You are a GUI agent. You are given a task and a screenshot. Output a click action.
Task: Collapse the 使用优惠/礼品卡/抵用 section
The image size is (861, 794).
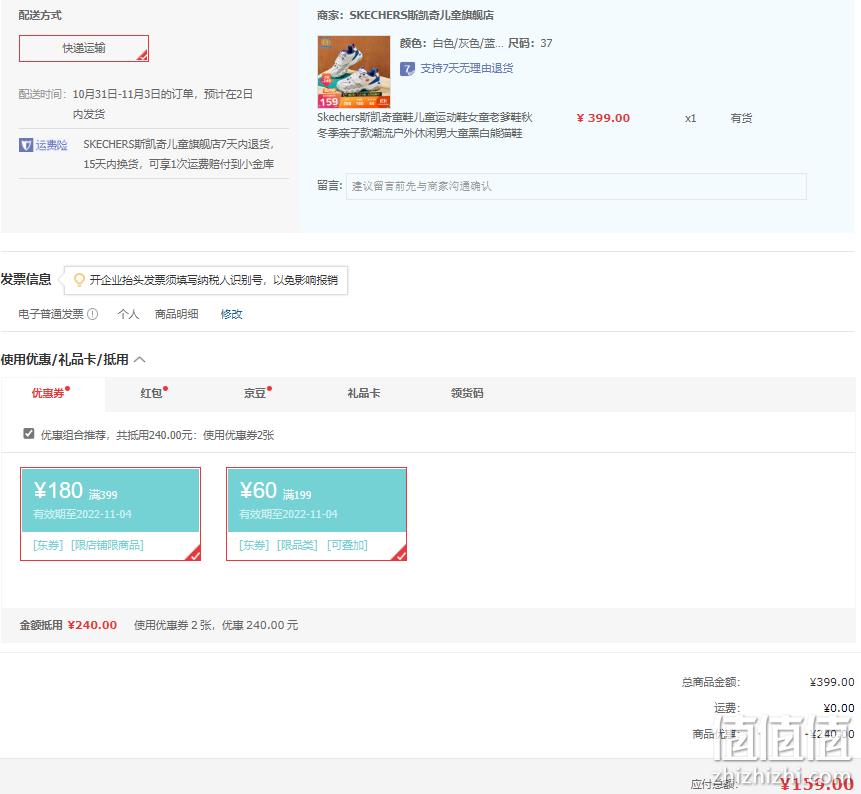139,360
